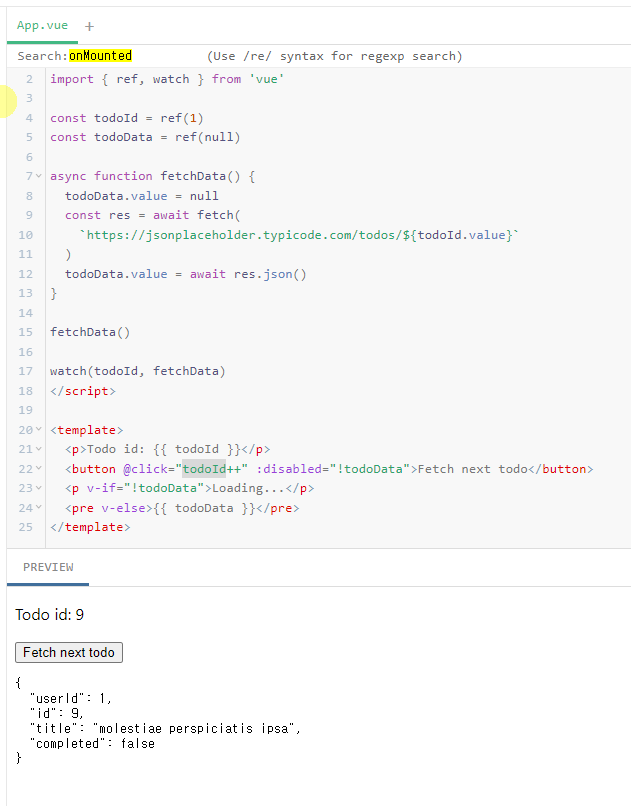The height and width of the screenshot is (806, 631).
Task: Click the "completed": false JSON line
Action: click(x=92, y=743)
